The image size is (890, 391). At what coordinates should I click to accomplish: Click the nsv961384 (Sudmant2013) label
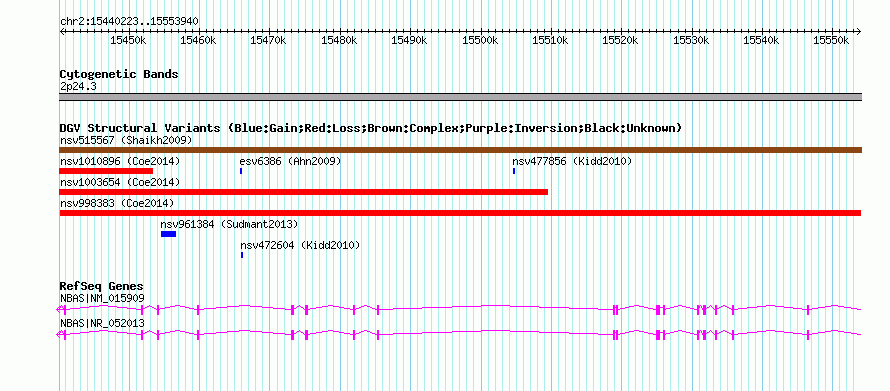[229, 224]
